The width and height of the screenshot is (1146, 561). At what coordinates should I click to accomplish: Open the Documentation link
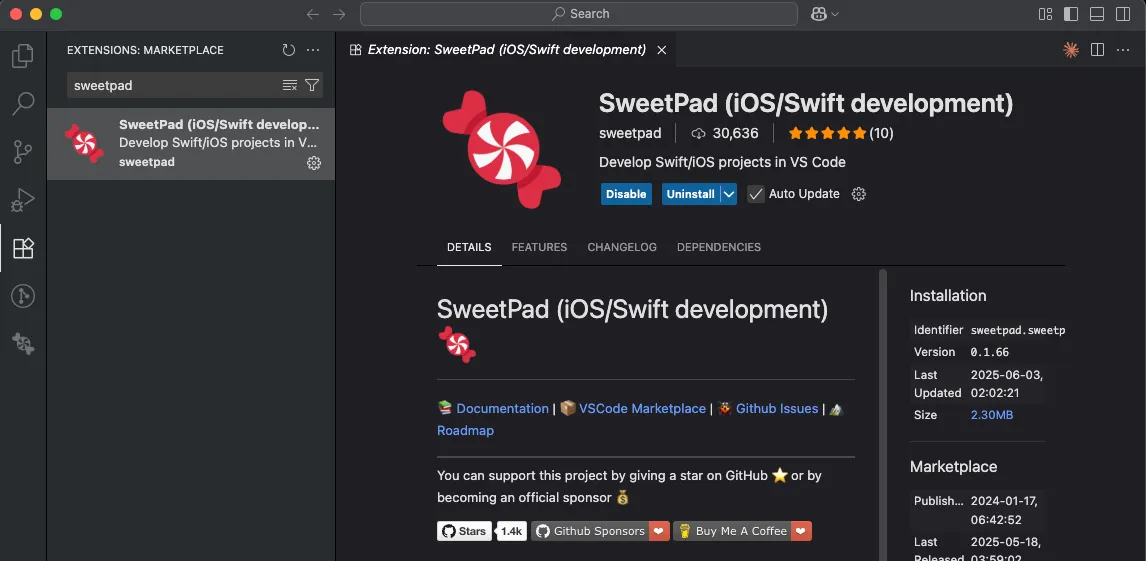(x=502, y=408)
